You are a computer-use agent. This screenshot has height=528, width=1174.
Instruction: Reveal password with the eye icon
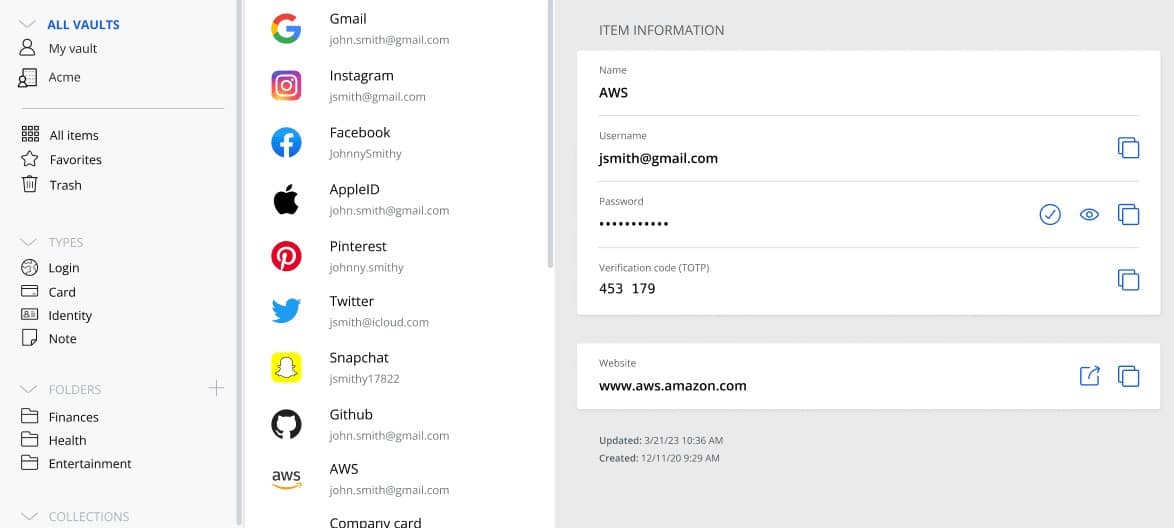1089,215
